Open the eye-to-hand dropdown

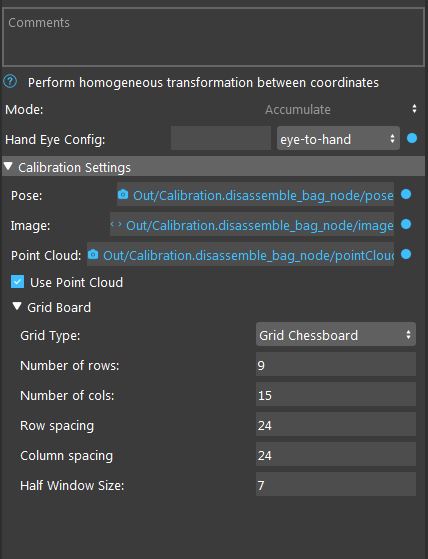tap(338, 138)
